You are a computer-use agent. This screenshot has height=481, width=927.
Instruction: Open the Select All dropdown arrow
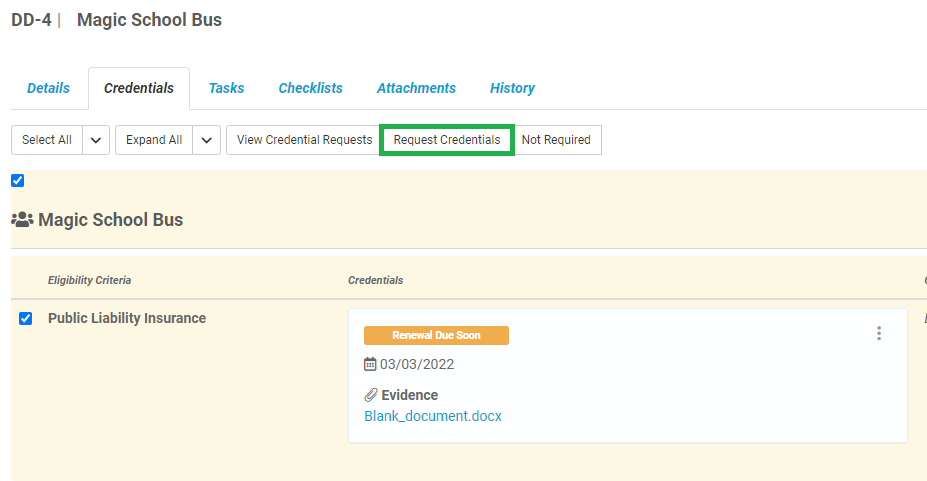[96, 140]
